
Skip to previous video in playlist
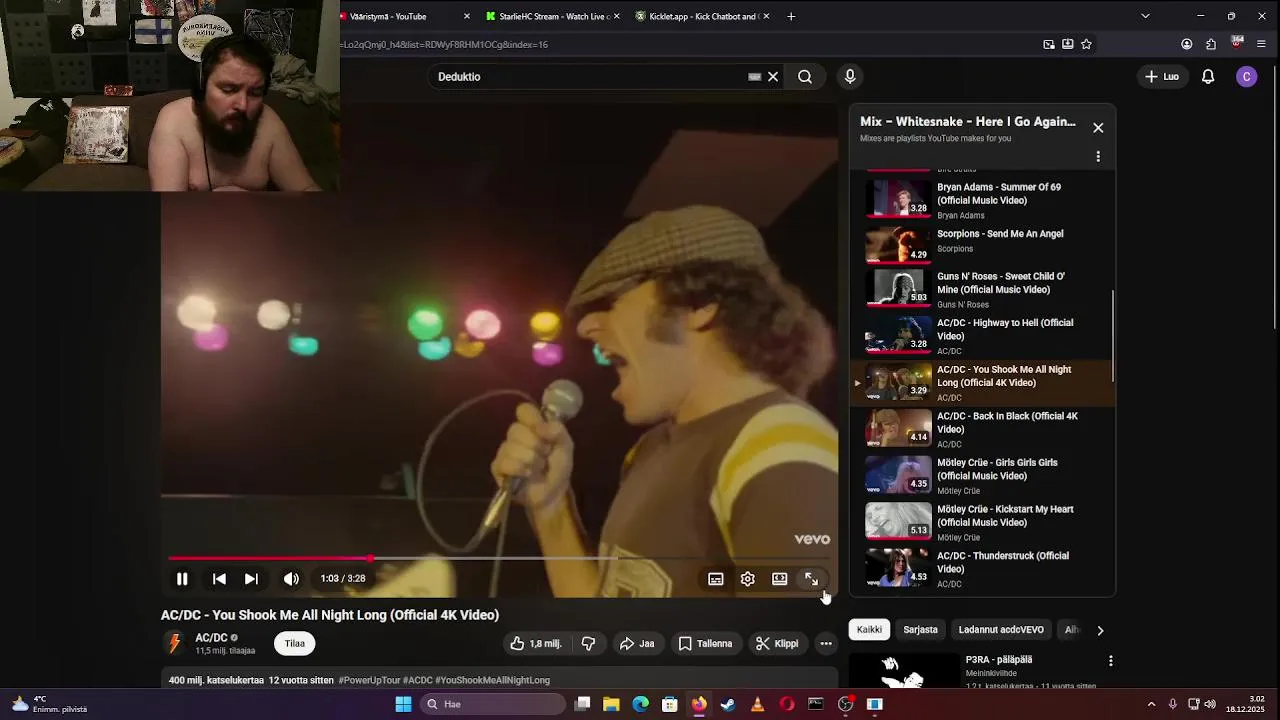click(219, 579)
